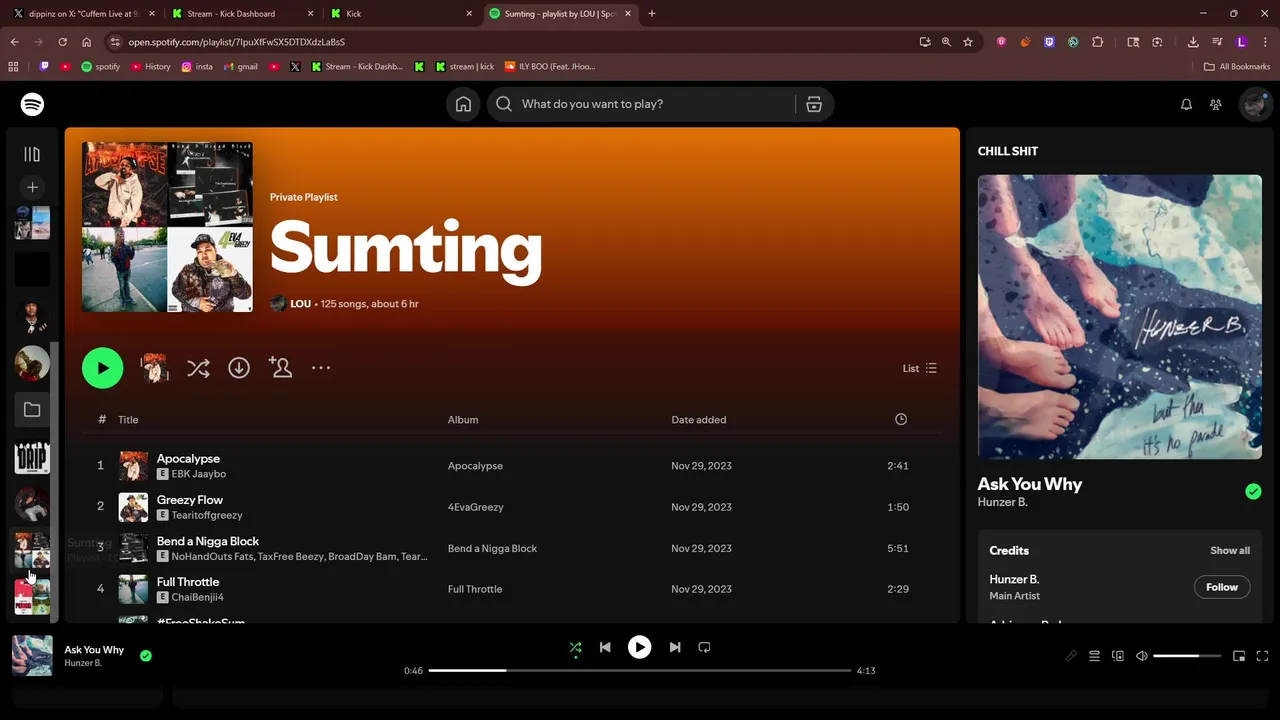
Task: Download the Sumting playlist
Action: pyautogui.click(x=239, y=368)
